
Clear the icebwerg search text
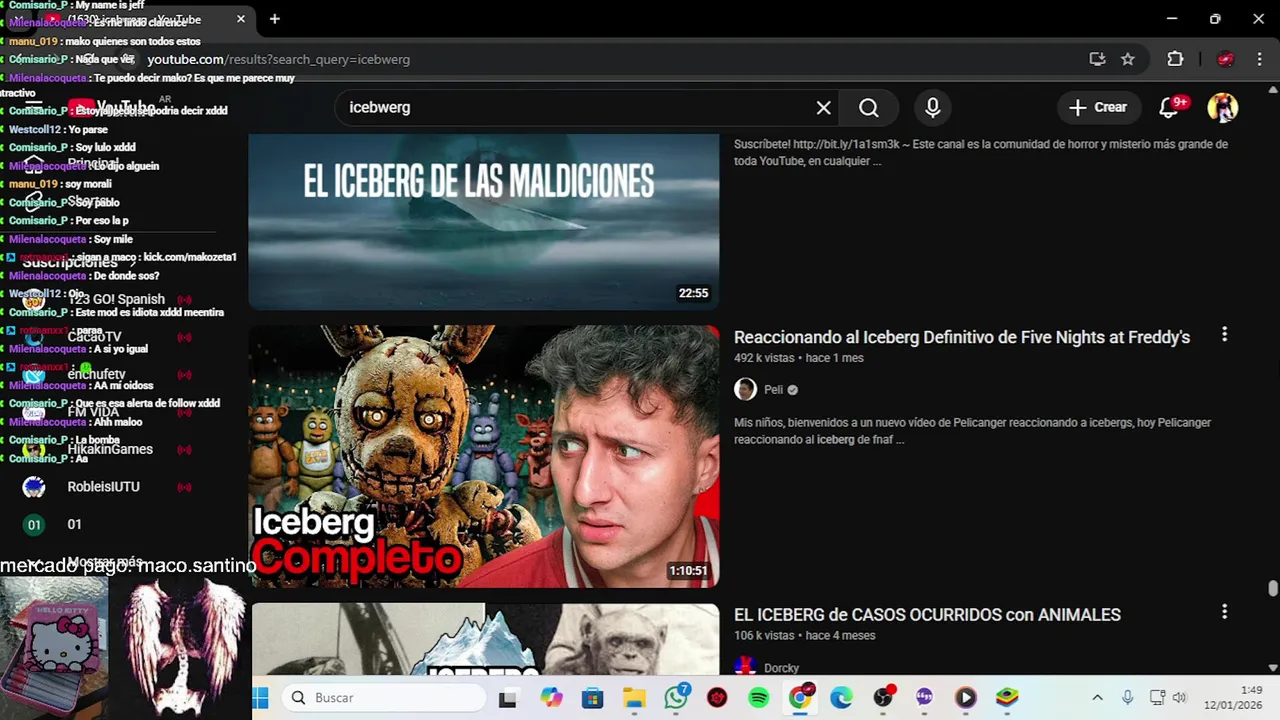tap(823, 108)
